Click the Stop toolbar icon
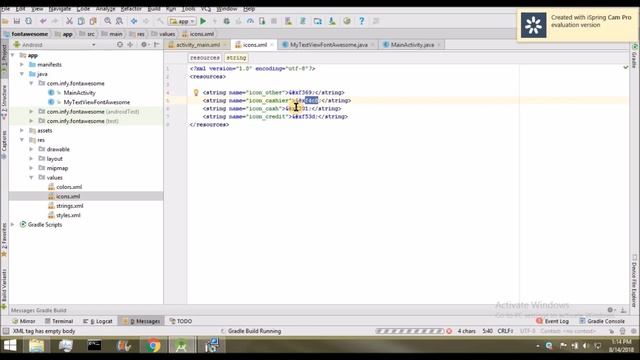Screen dimensions: 640x360 pos(274,21)
